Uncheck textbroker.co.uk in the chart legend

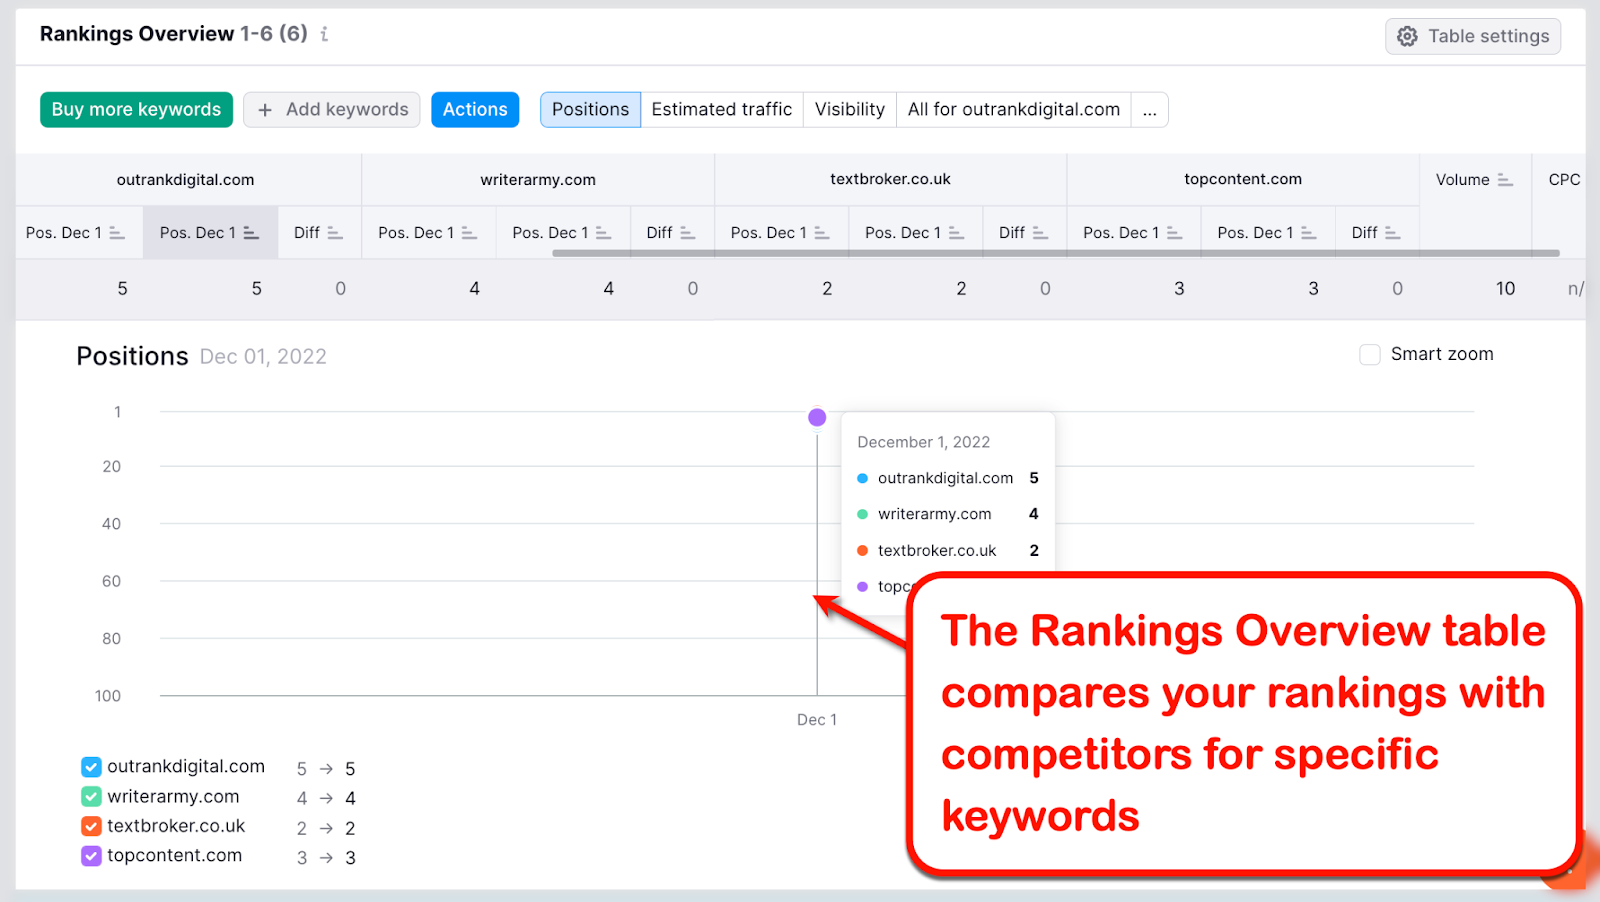[x=91, y=827]
